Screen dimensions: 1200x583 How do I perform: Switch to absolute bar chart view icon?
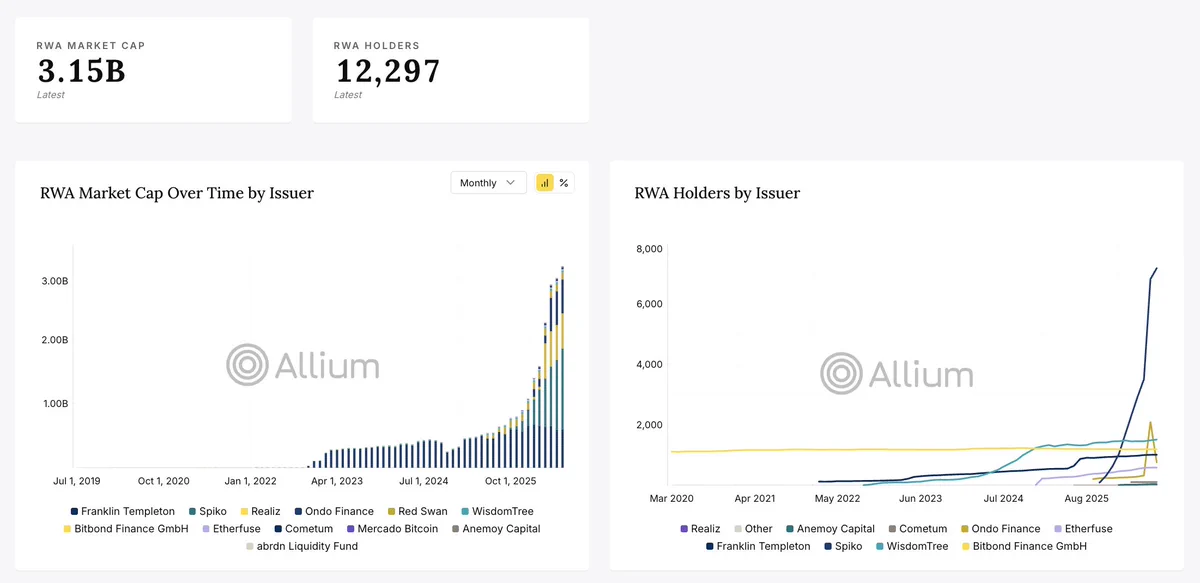pyautogui.click(x=545, y=183)
